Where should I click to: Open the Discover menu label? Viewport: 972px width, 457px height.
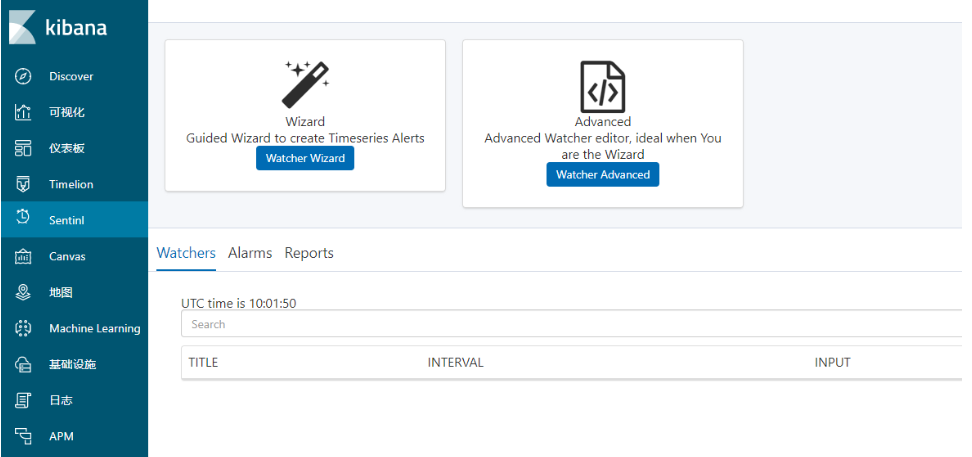(x=71, y=76)
